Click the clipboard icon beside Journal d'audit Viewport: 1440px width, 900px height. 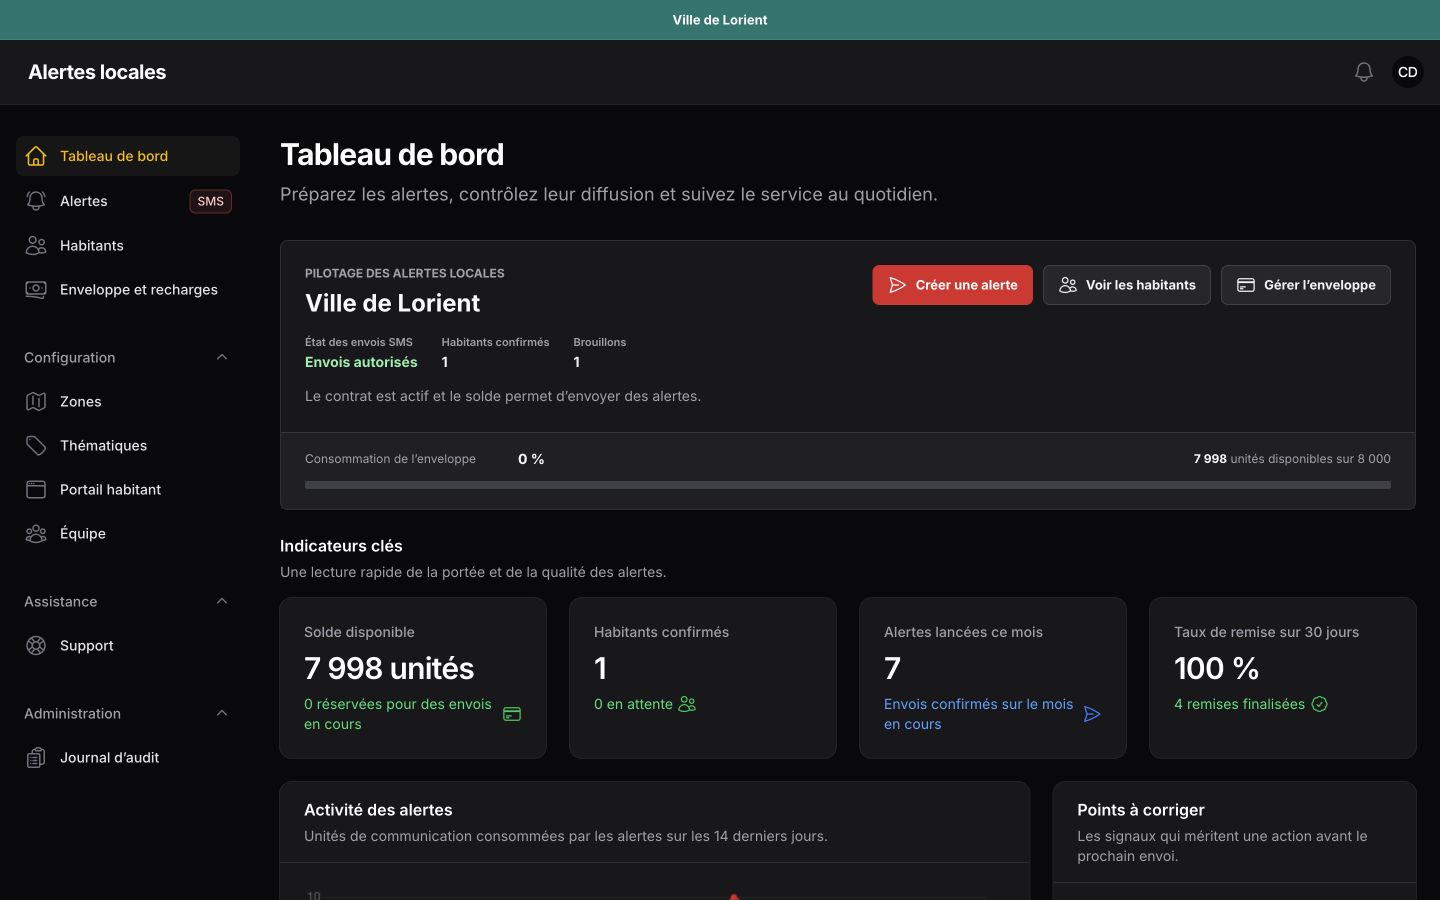click(36, 757)
